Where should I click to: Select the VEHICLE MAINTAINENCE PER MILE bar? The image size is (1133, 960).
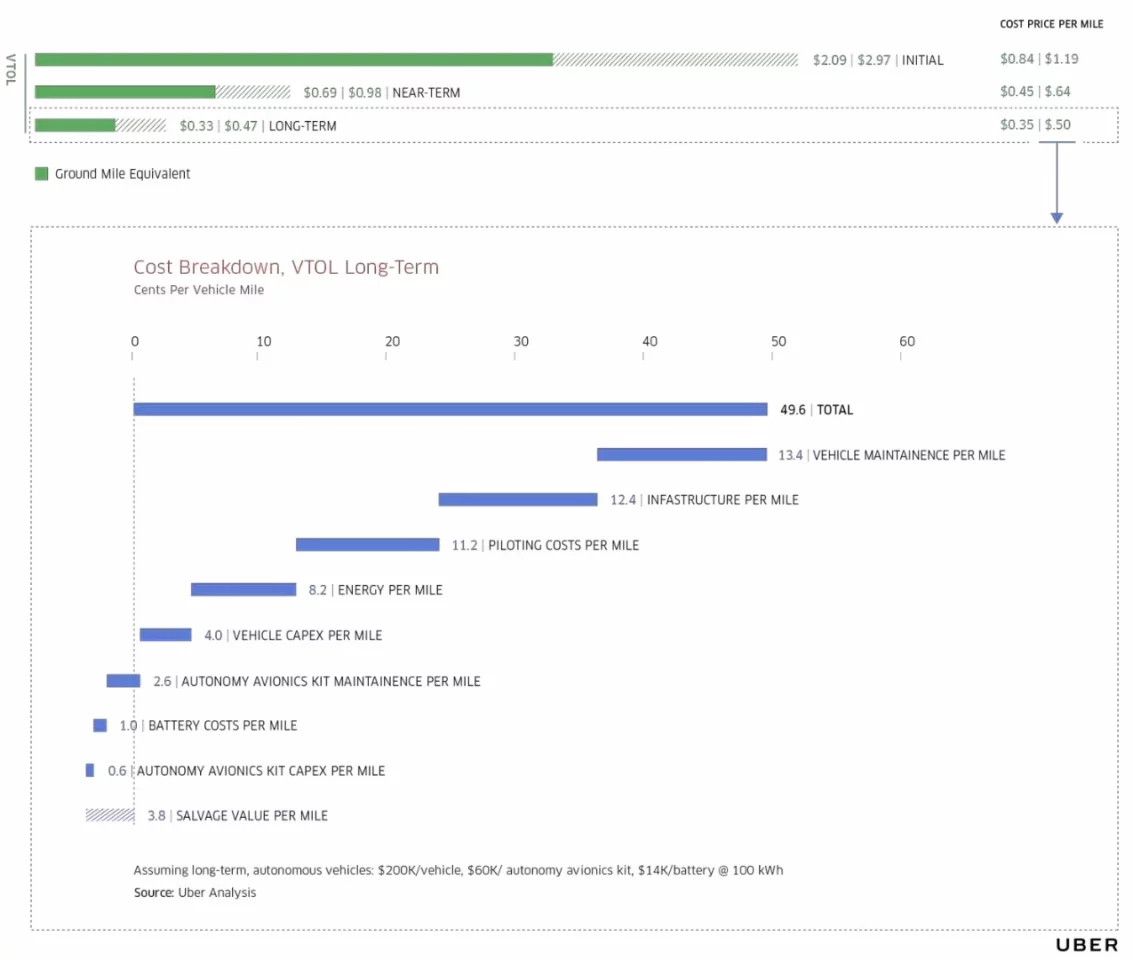[x=680, y=454]
